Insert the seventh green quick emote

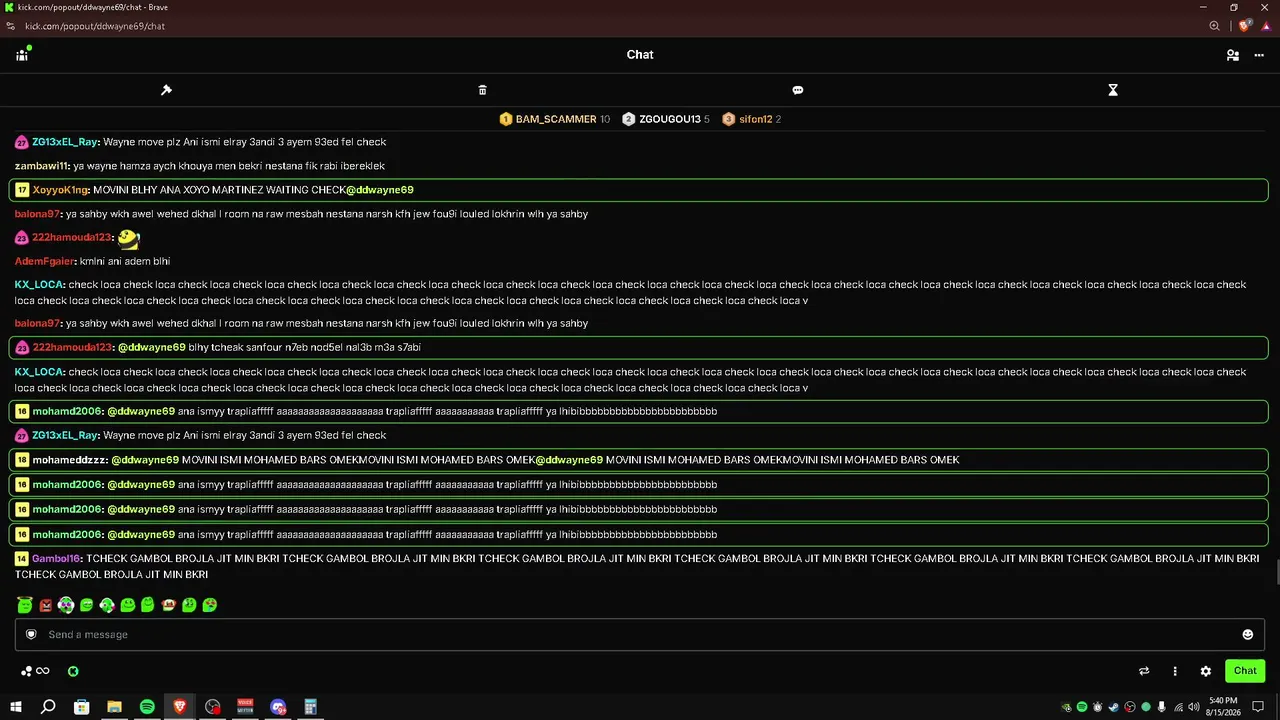(148, 605)
